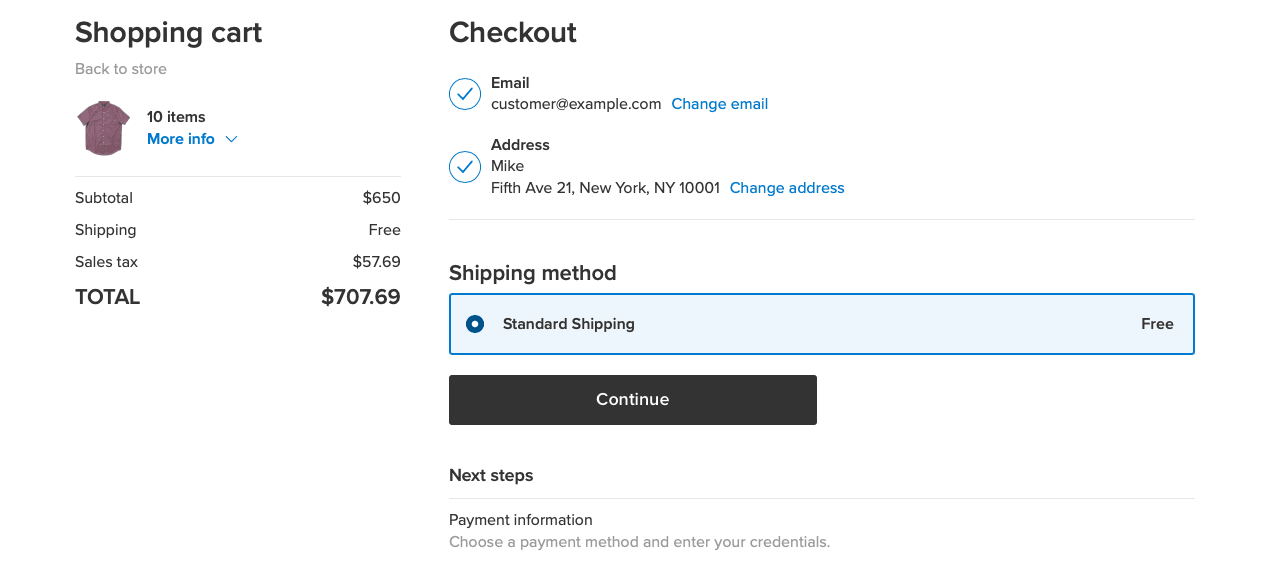Click the Continue button
This screenshot has height=576, width=1267.
pos(632,399)
